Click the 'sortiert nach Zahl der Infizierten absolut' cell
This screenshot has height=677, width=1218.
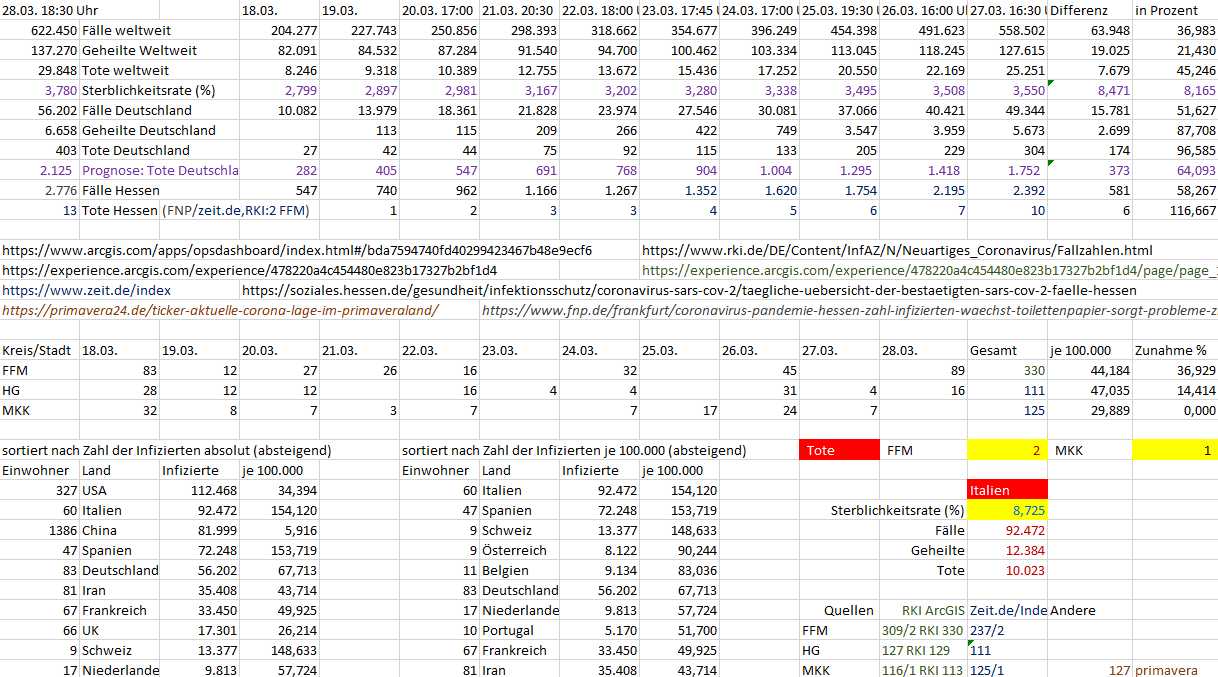166,450
